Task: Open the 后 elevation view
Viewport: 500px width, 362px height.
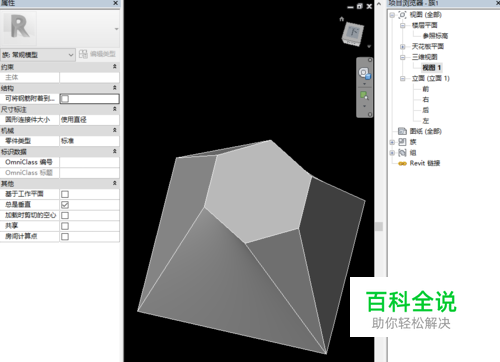Action: click(x=426, y=110)
